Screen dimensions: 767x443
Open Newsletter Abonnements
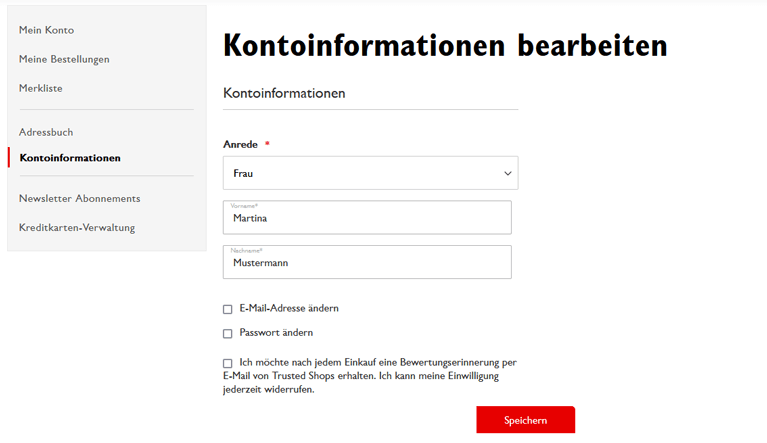click(79, 198)
